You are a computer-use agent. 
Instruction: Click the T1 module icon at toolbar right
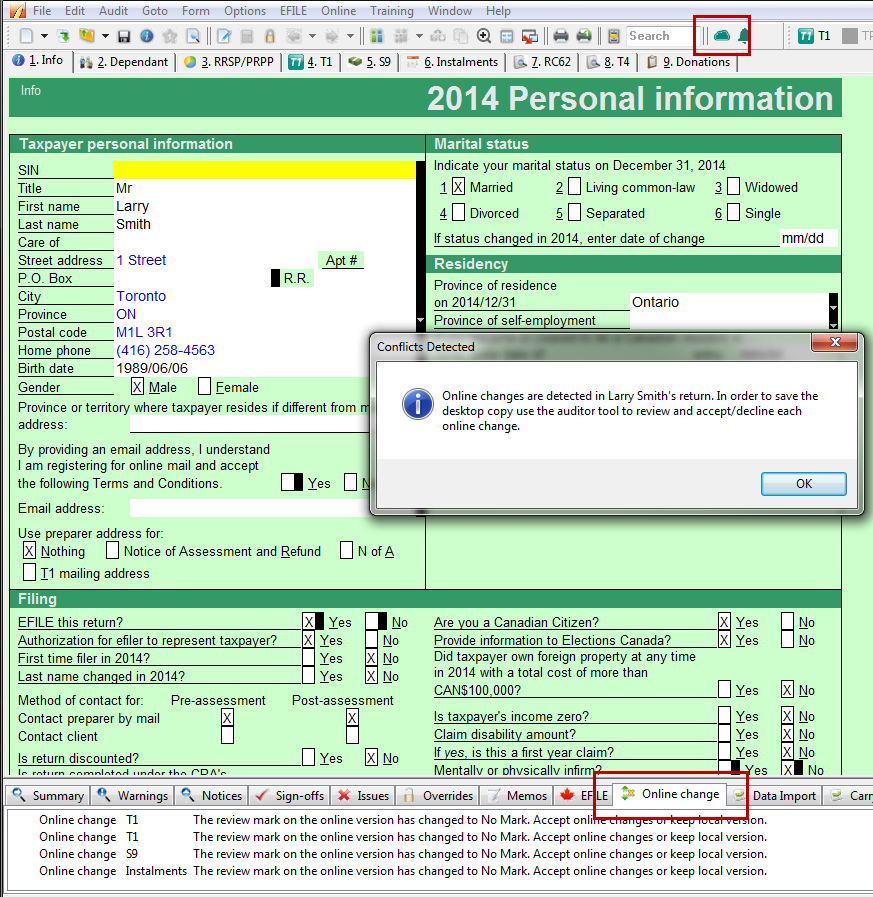(x=806, y=36)
